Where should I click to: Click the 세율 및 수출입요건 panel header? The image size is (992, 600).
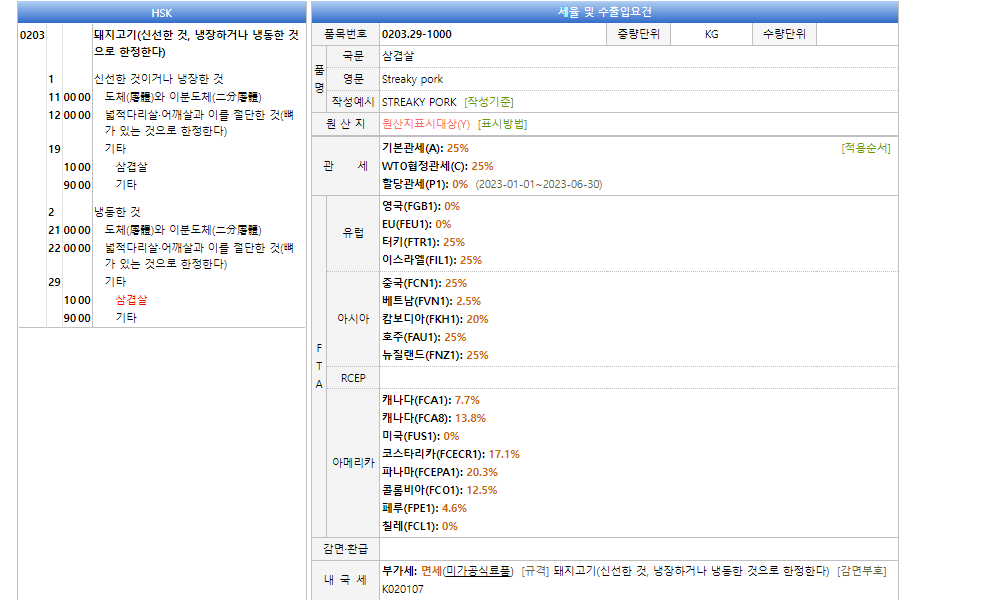[605, 12]
